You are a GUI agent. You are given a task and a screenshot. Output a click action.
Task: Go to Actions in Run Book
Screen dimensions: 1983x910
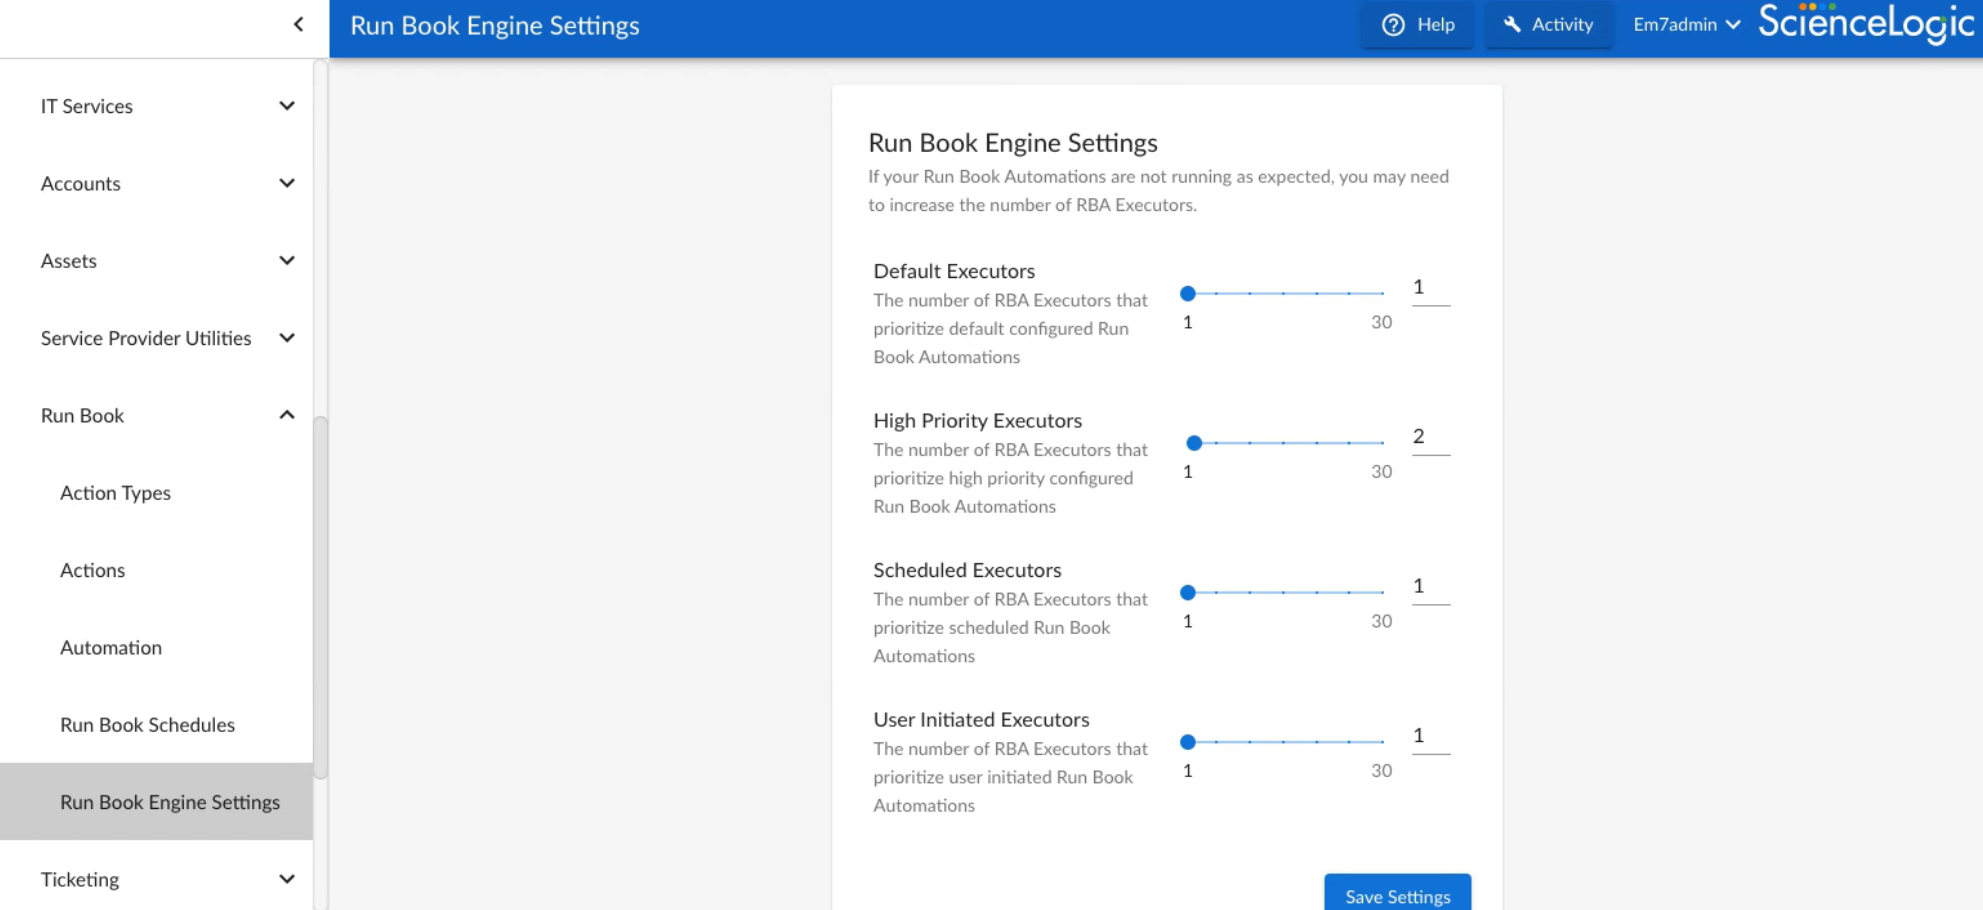click(92, 570)
